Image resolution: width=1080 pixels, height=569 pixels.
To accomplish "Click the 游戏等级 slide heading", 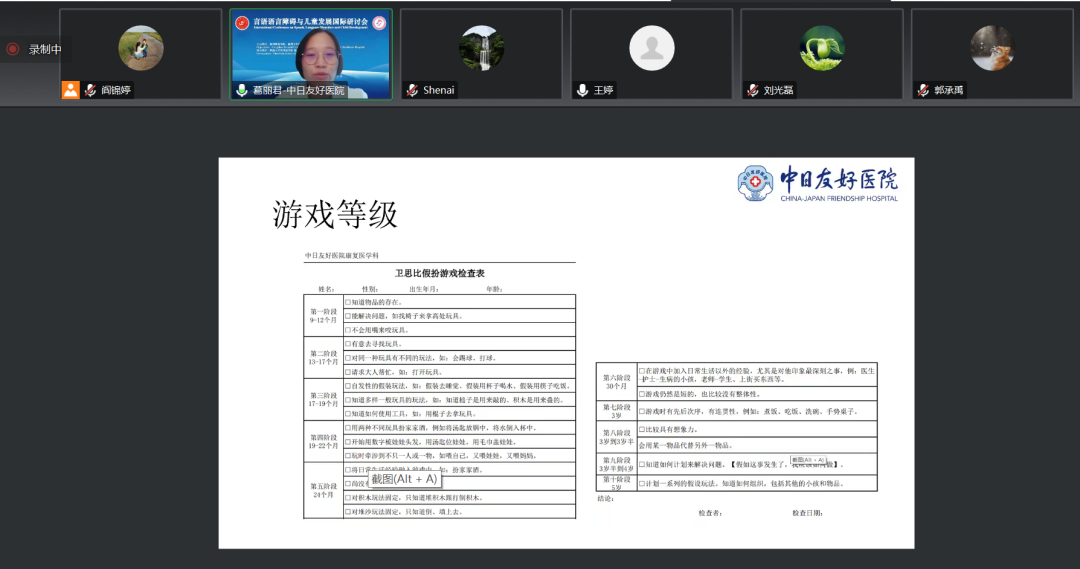I will [x=335, y=214].
